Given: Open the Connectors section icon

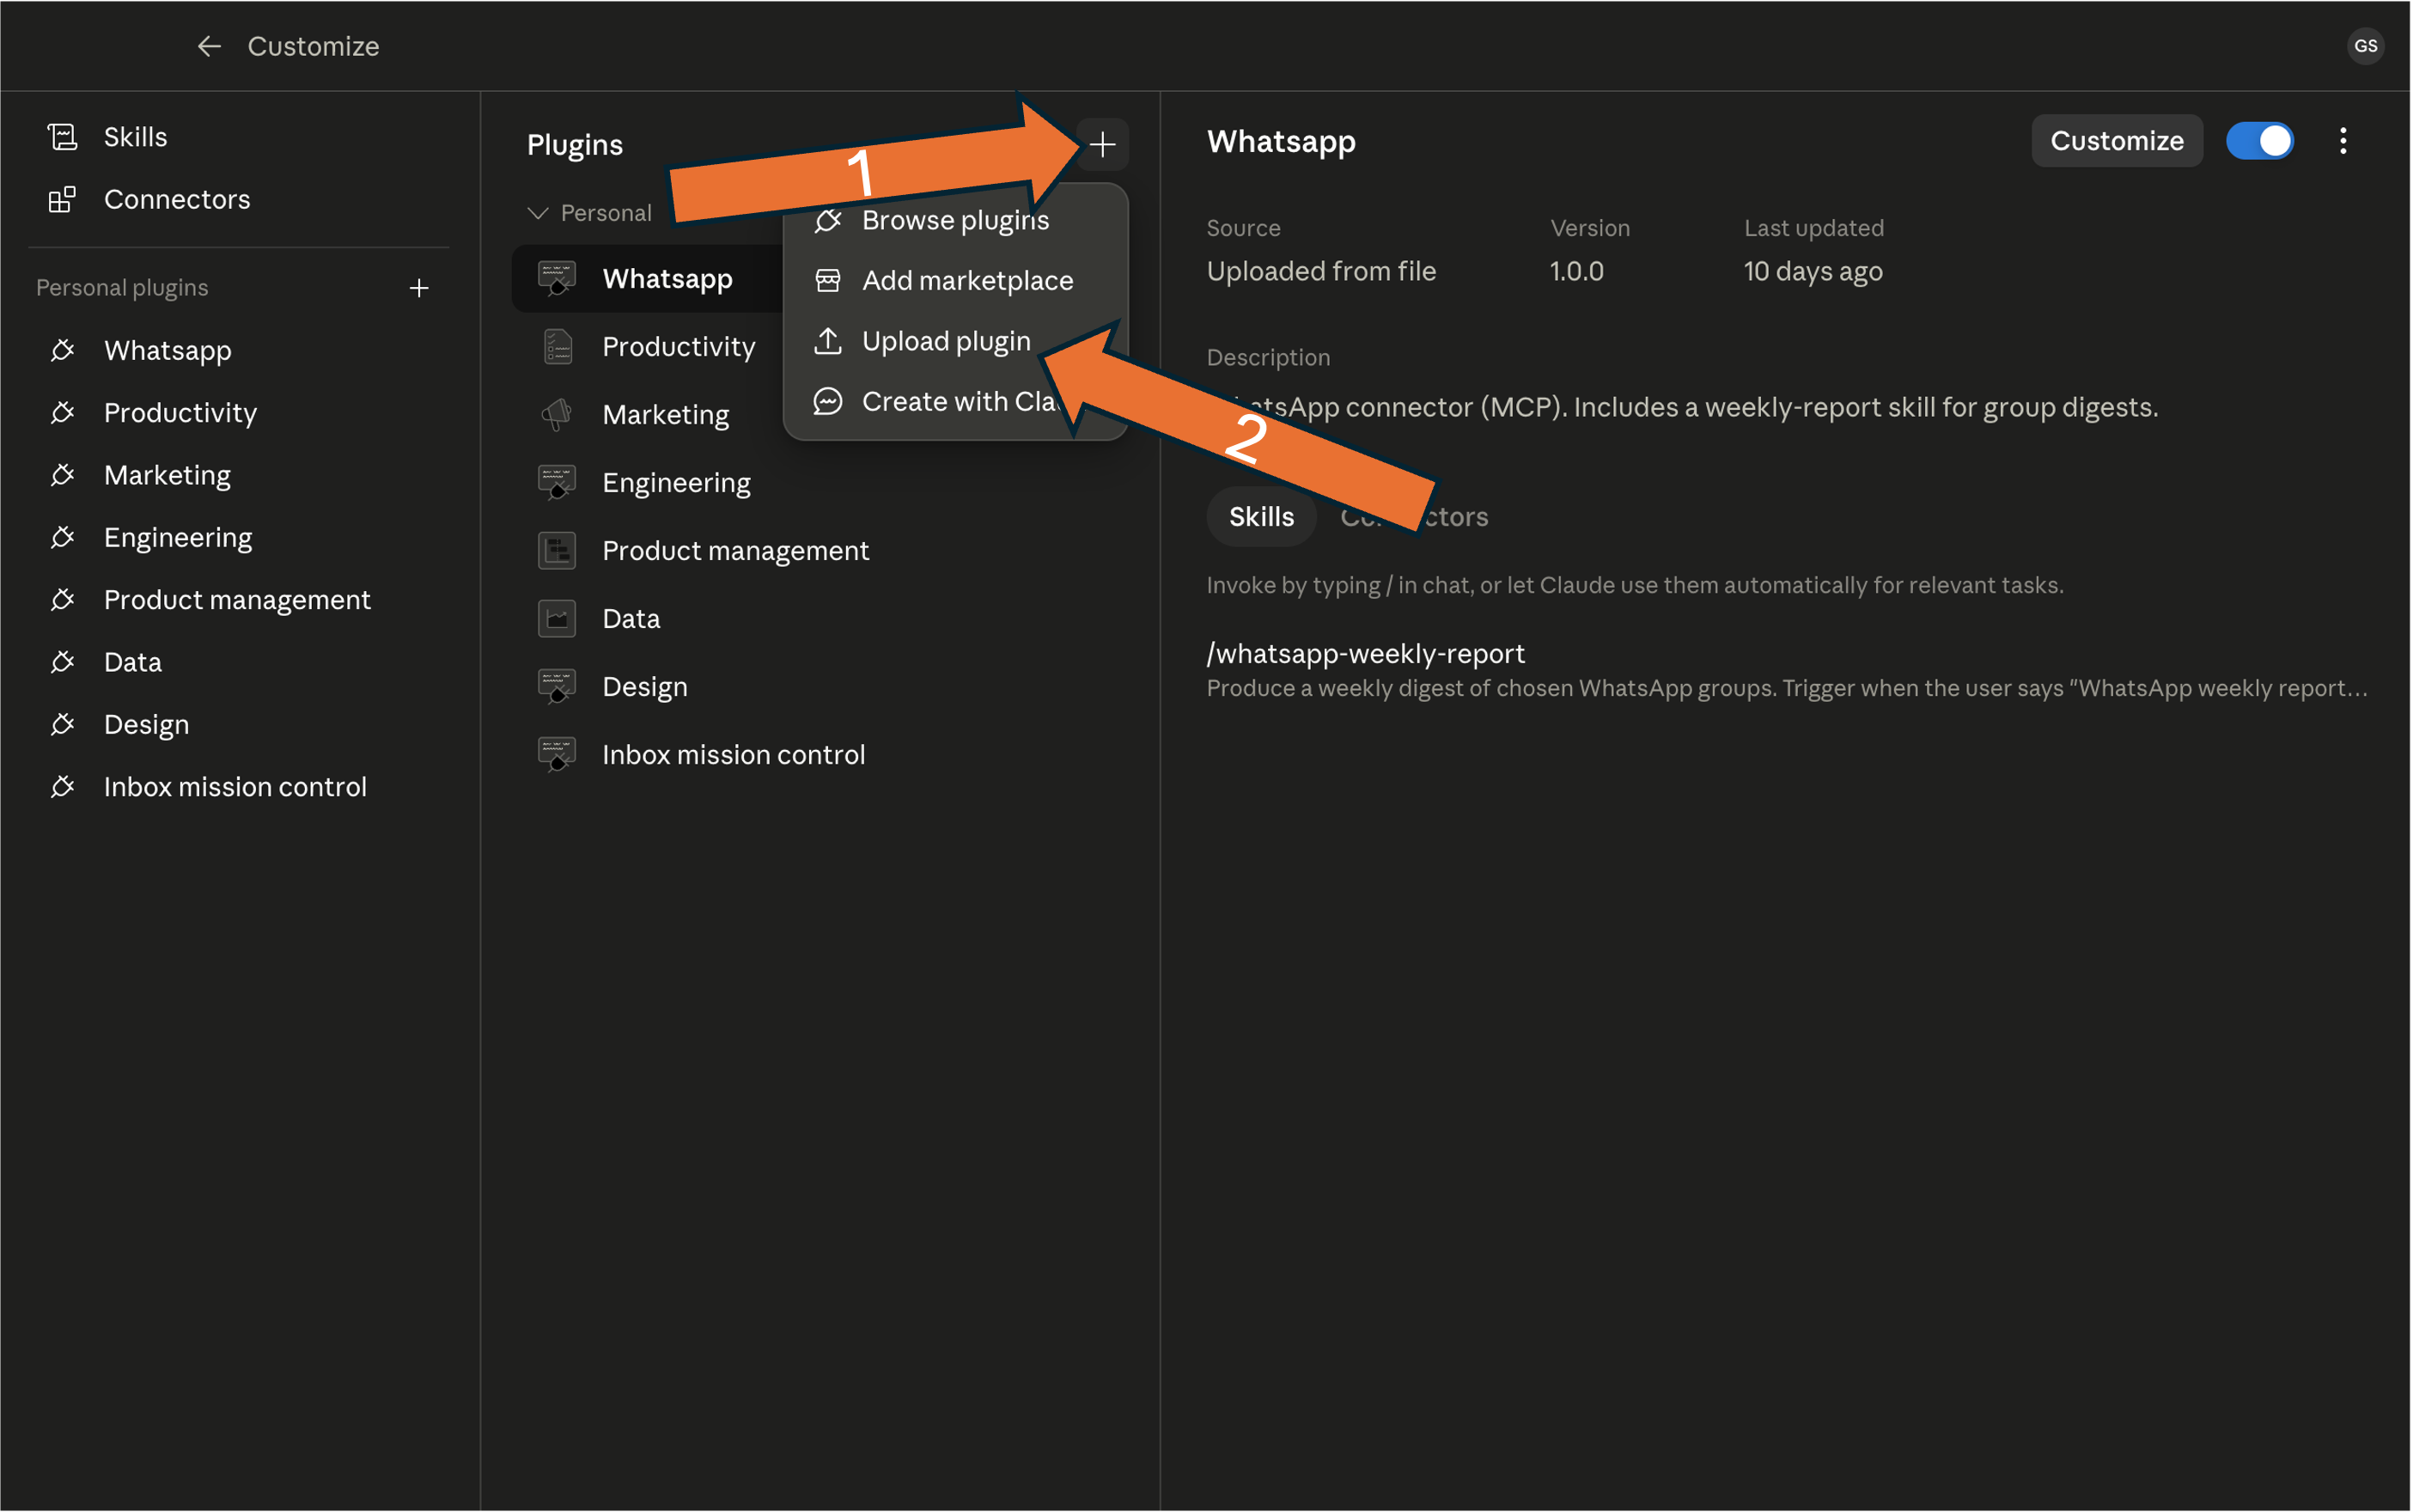Looking at the screenshot, I should click(62, 199).
